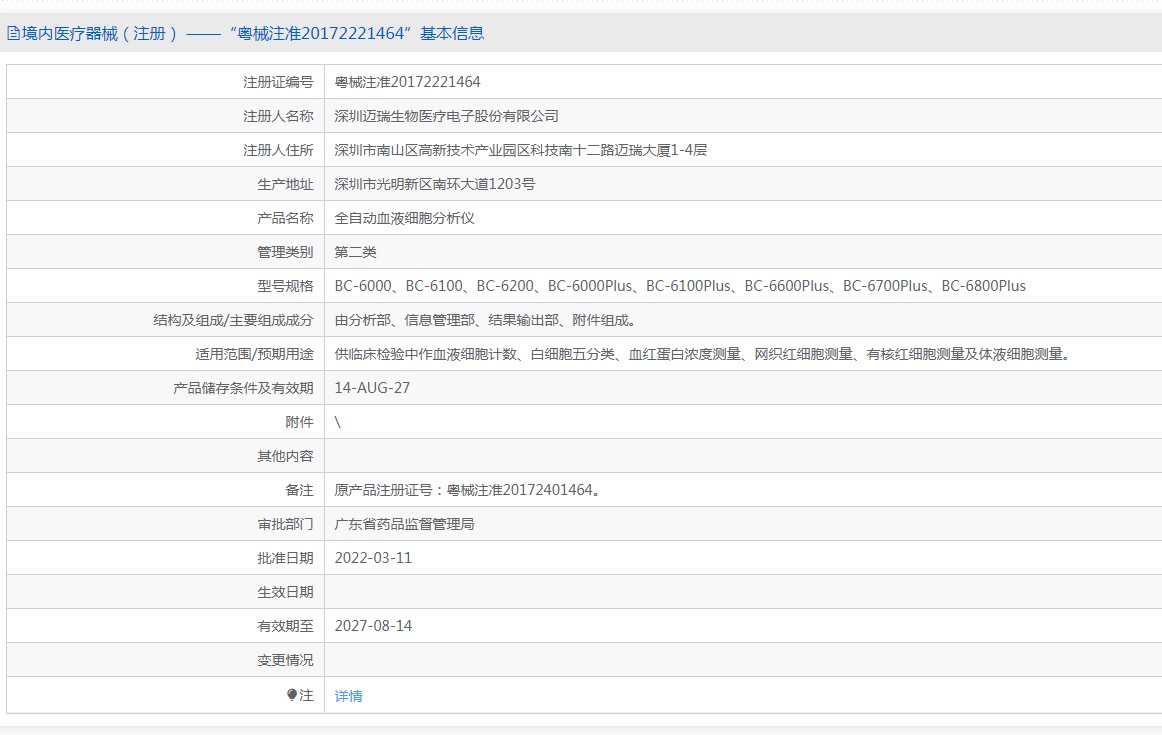The width and height of the screenshot is (1162, 735).
Task: Select the composition text 由分析部、信息管理部…
Action: point(485,320)
